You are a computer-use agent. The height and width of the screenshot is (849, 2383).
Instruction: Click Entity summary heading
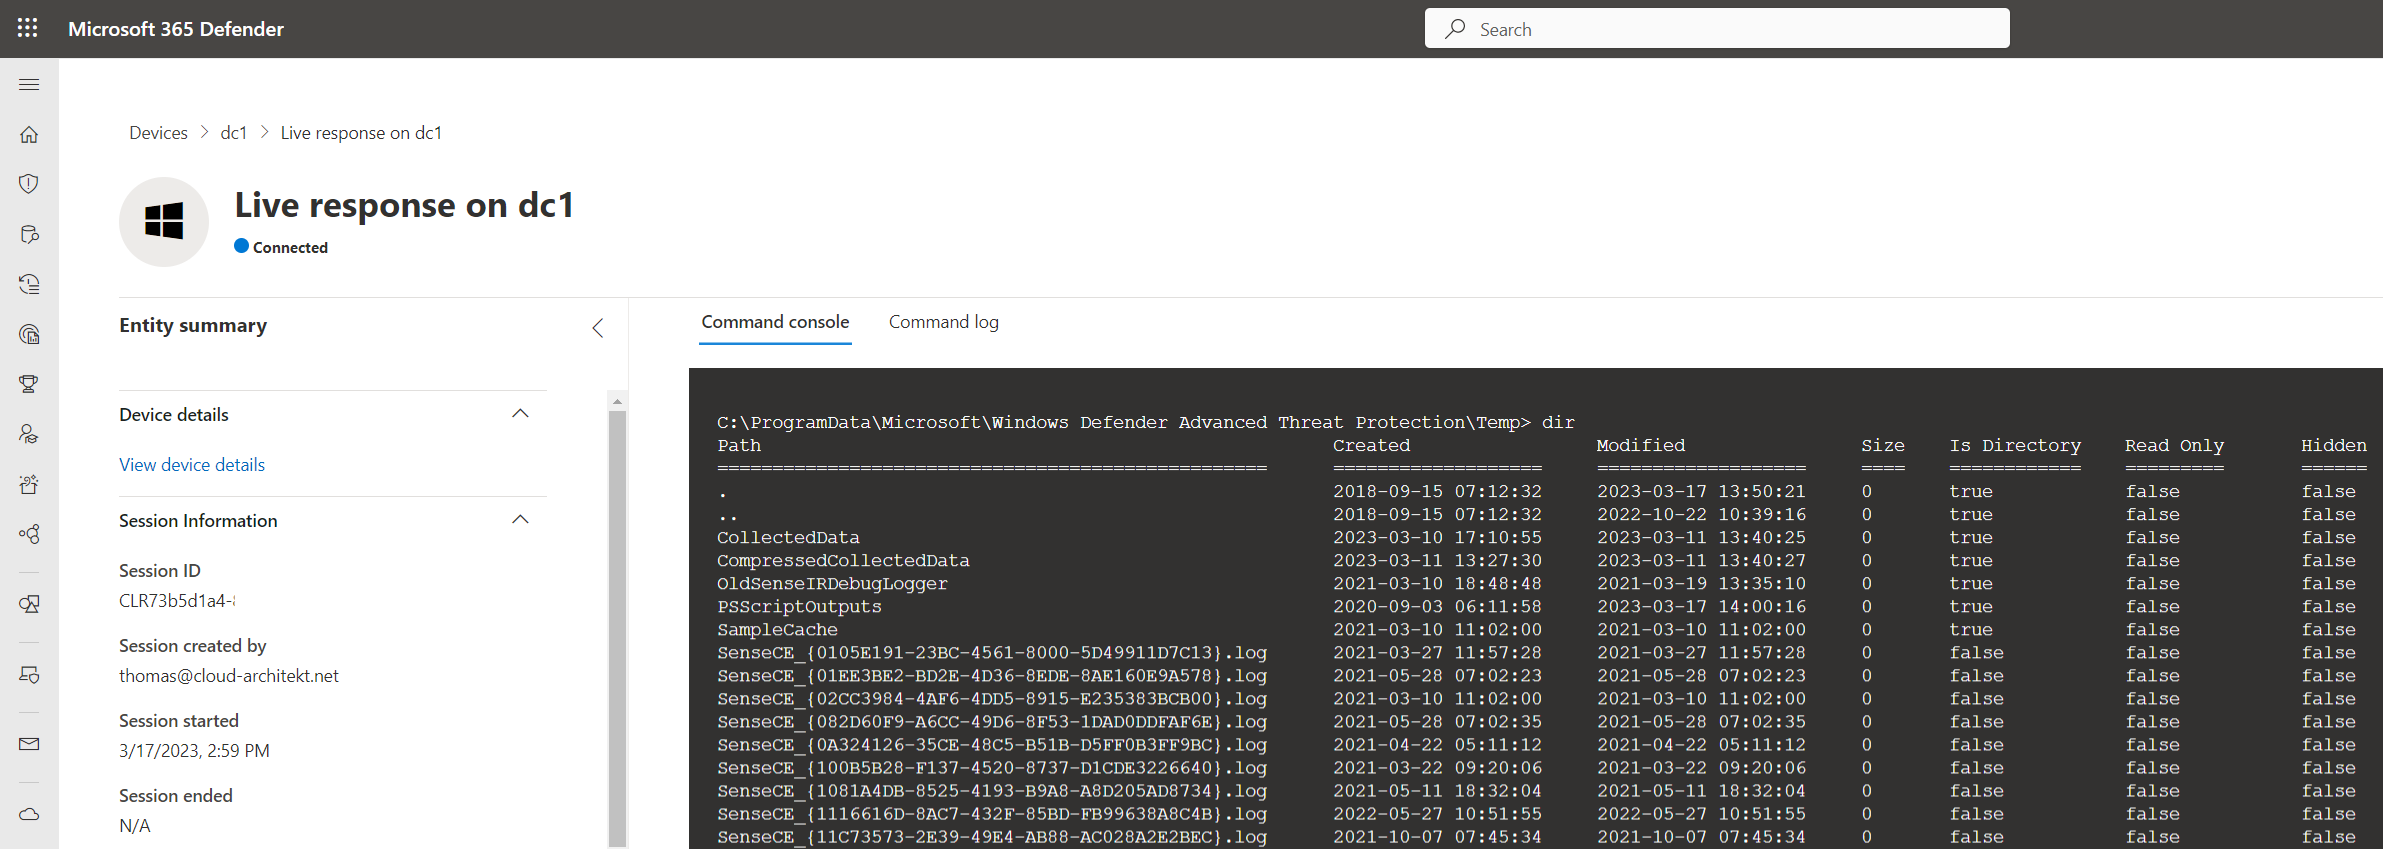pos(193,326)
